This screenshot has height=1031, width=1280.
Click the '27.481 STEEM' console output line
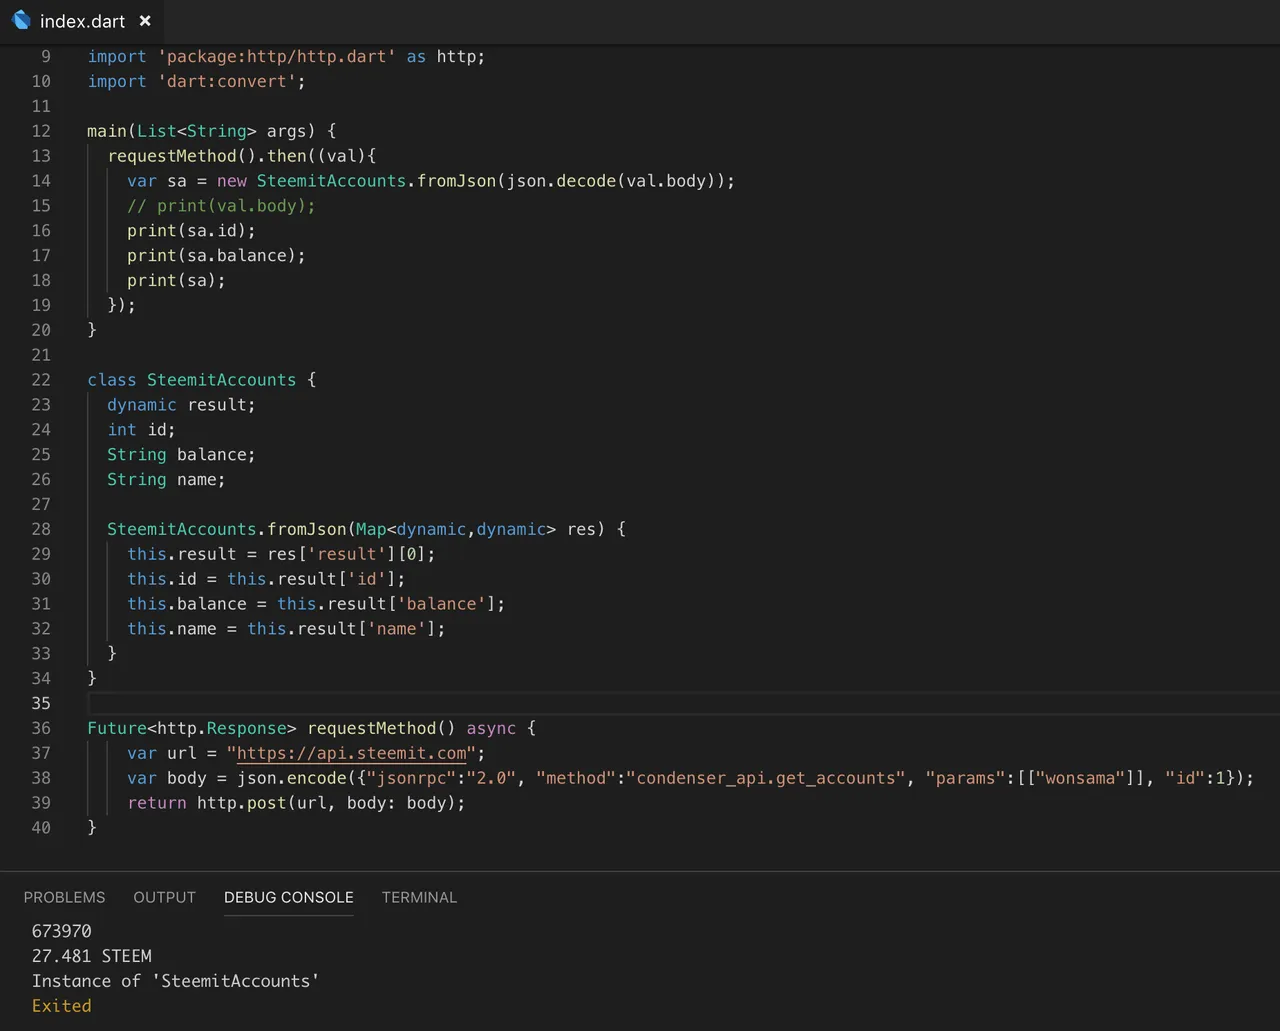tap(92, 956)
